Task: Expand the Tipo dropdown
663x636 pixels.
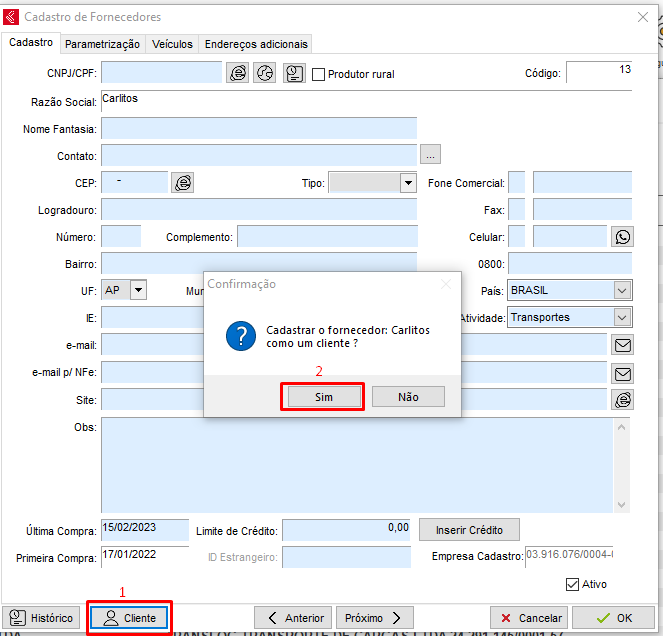Action: (407, 183)
